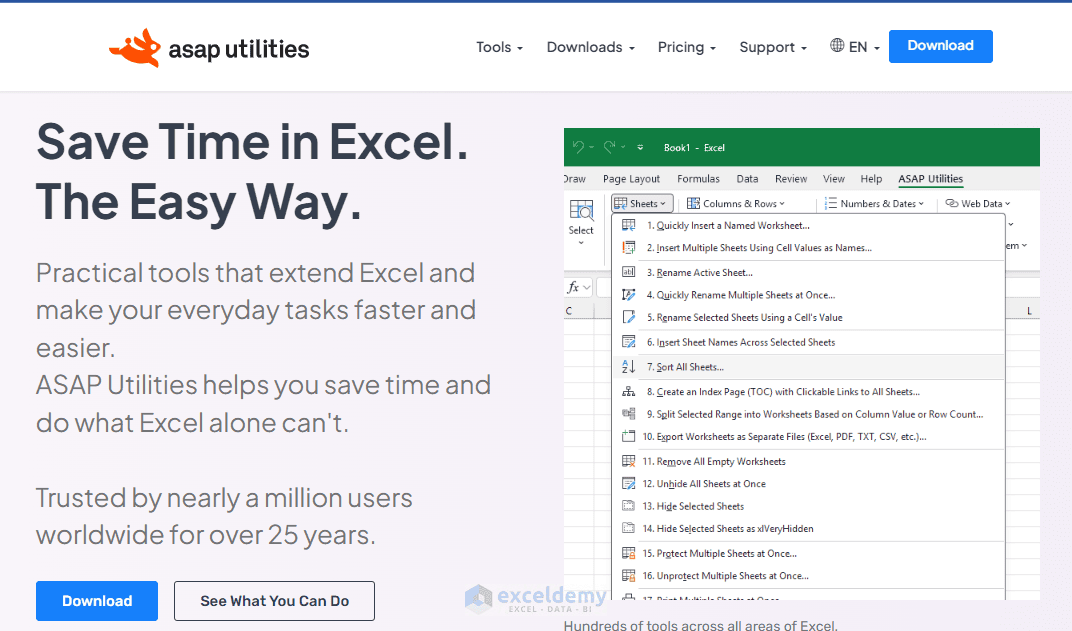This screenshot has height=631, width=1072.
Task: Choose 15. Protect Multiple Sheets at Once
Action: pos(809,553)
